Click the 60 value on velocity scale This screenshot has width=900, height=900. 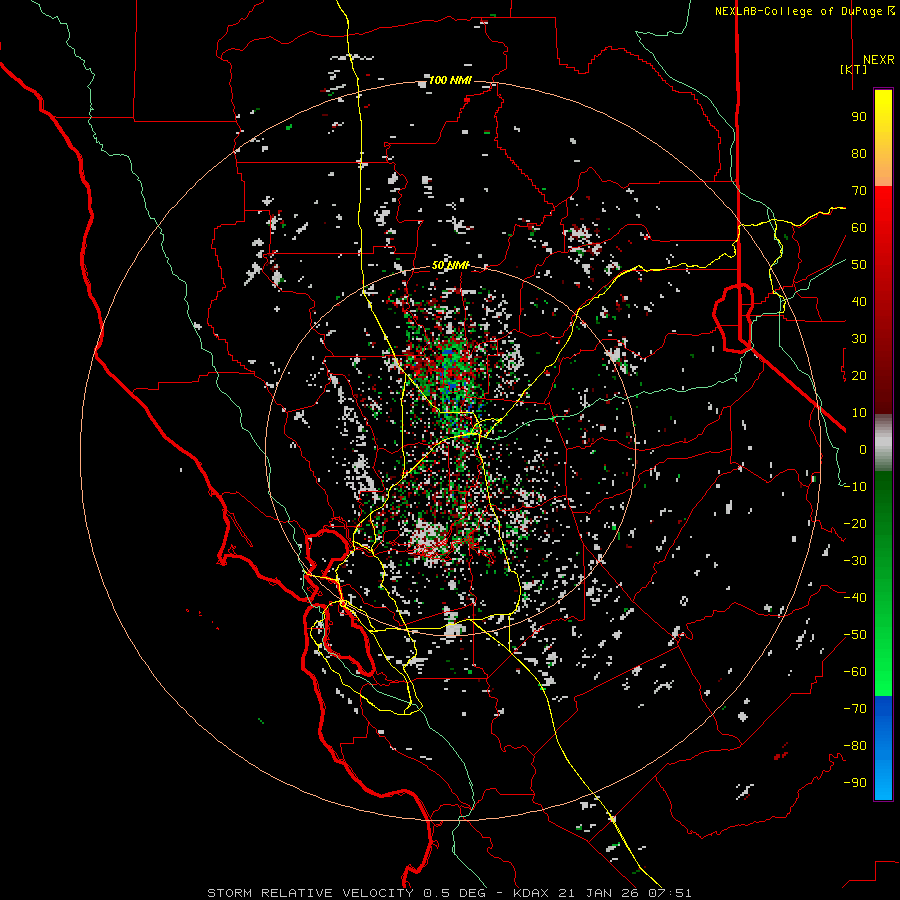pos(859,228)
